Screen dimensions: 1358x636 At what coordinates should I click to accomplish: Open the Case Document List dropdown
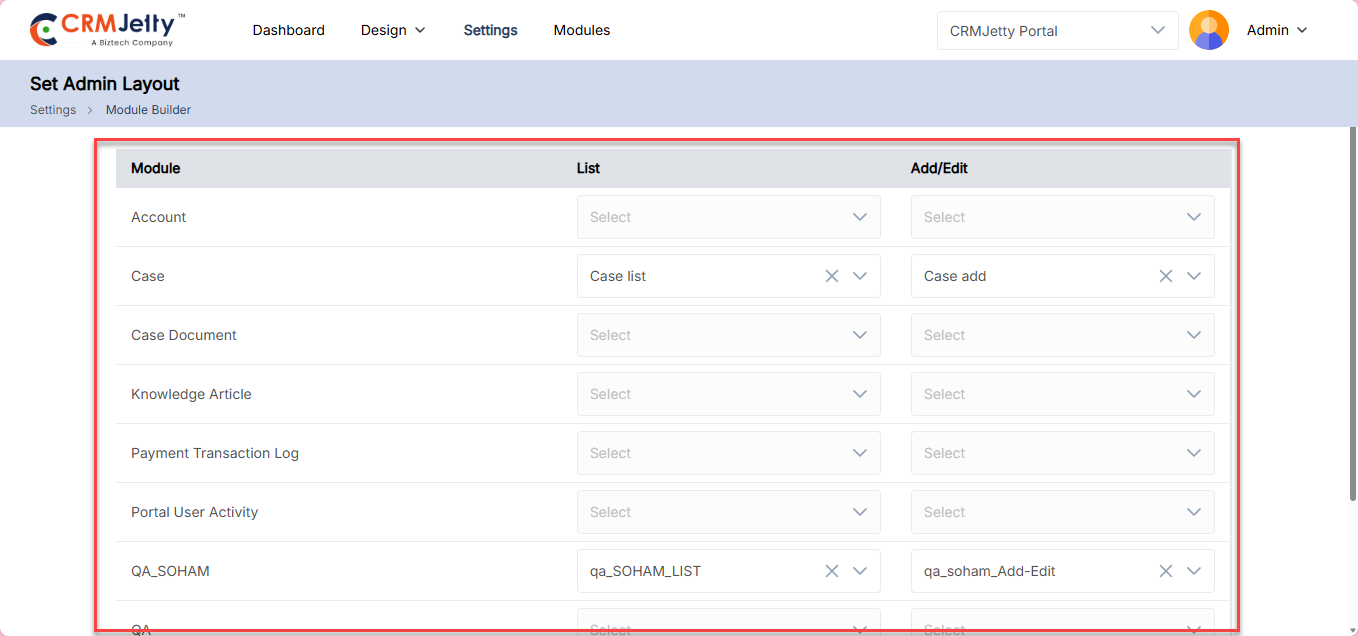point(727,335)
